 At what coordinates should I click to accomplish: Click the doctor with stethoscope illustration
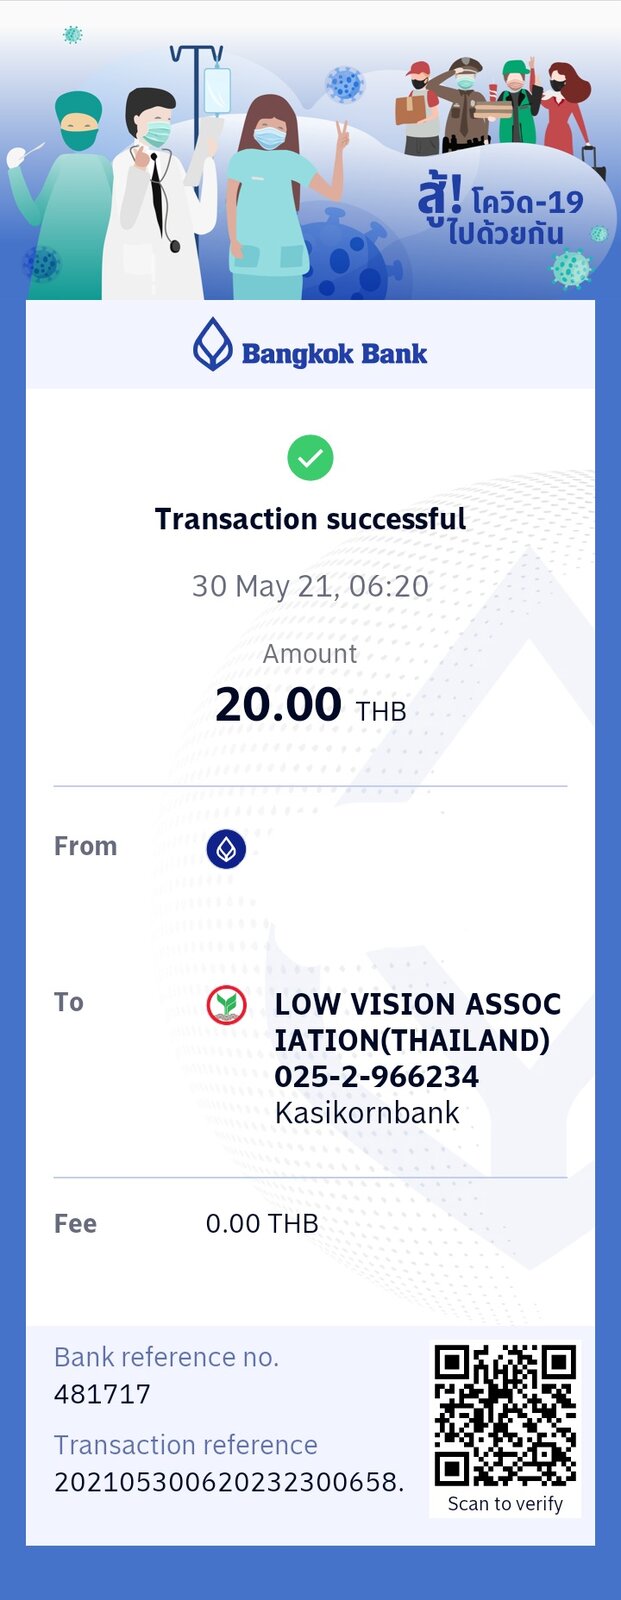(x=160, y=195)
